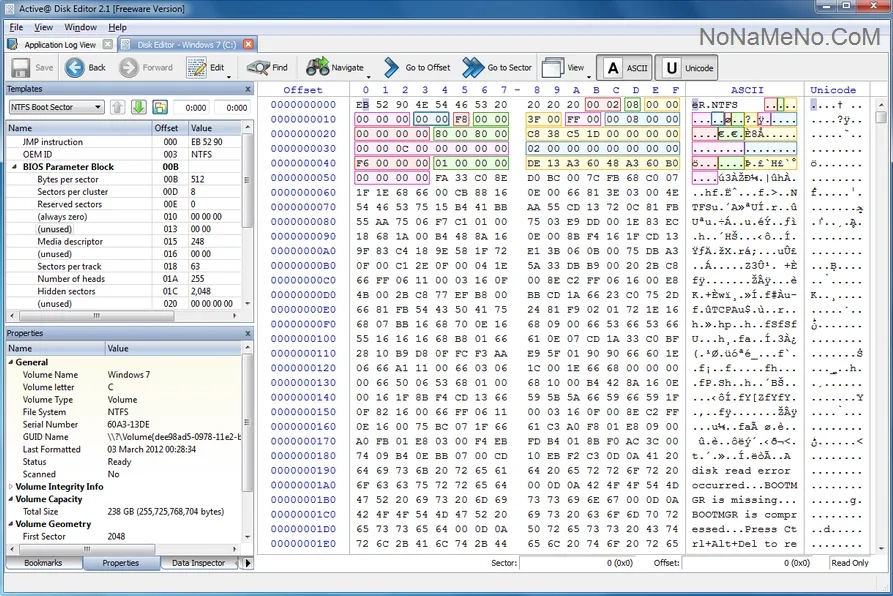Expand Volume Integrity Info section
The image size is (893, 596).
click(x=11, y=487)
